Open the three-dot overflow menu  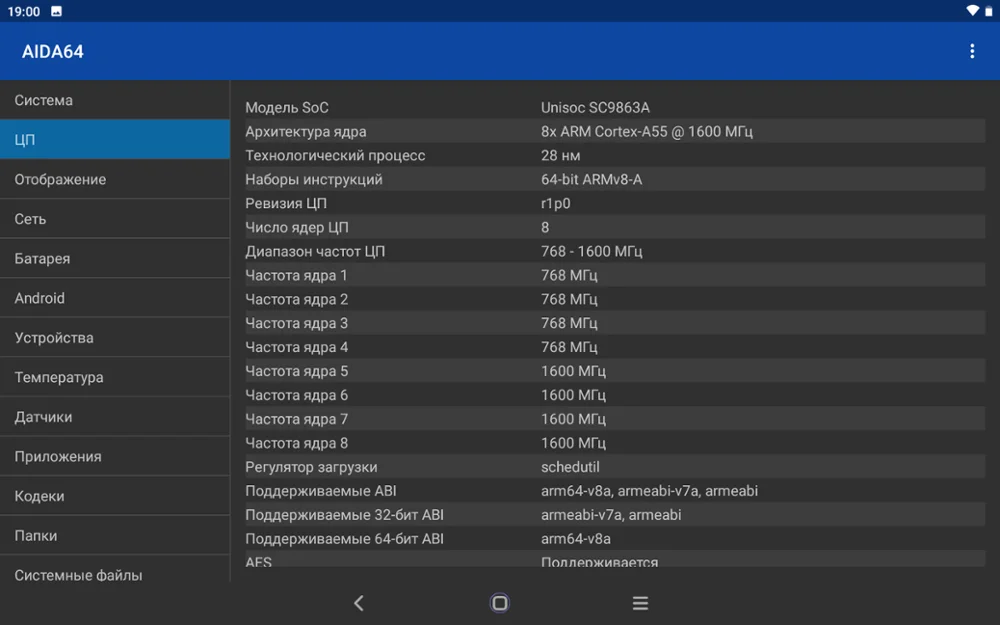point(971,52)
